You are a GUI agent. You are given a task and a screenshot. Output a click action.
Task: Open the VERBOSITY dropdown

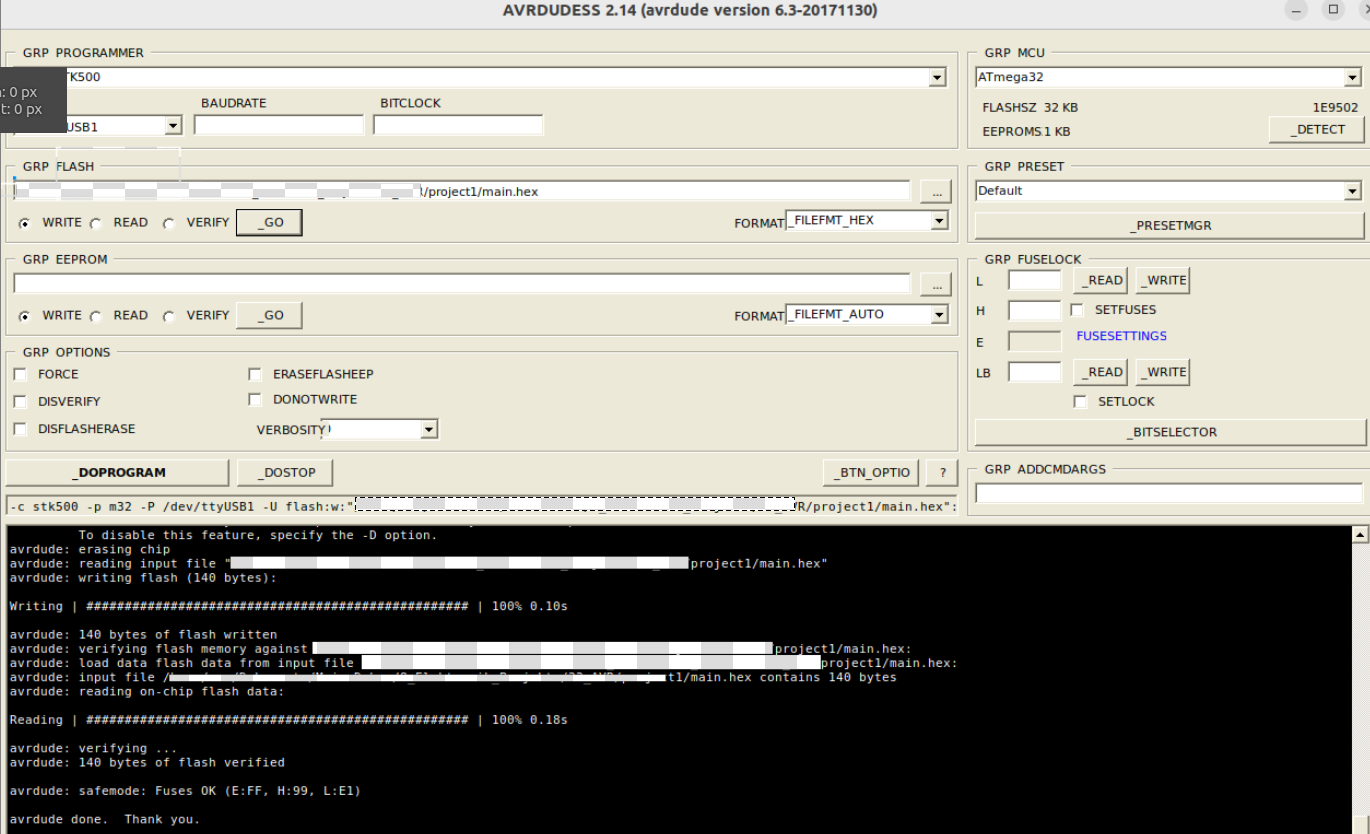tap(429, 429)
